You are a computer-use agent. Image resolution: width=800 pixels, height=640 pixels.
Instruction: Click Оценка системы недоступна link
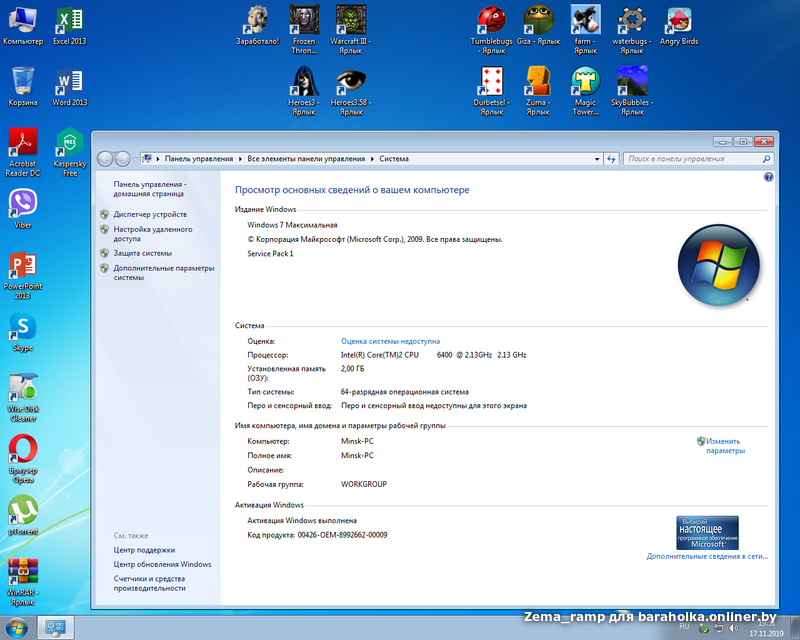(x=390, y=341)
